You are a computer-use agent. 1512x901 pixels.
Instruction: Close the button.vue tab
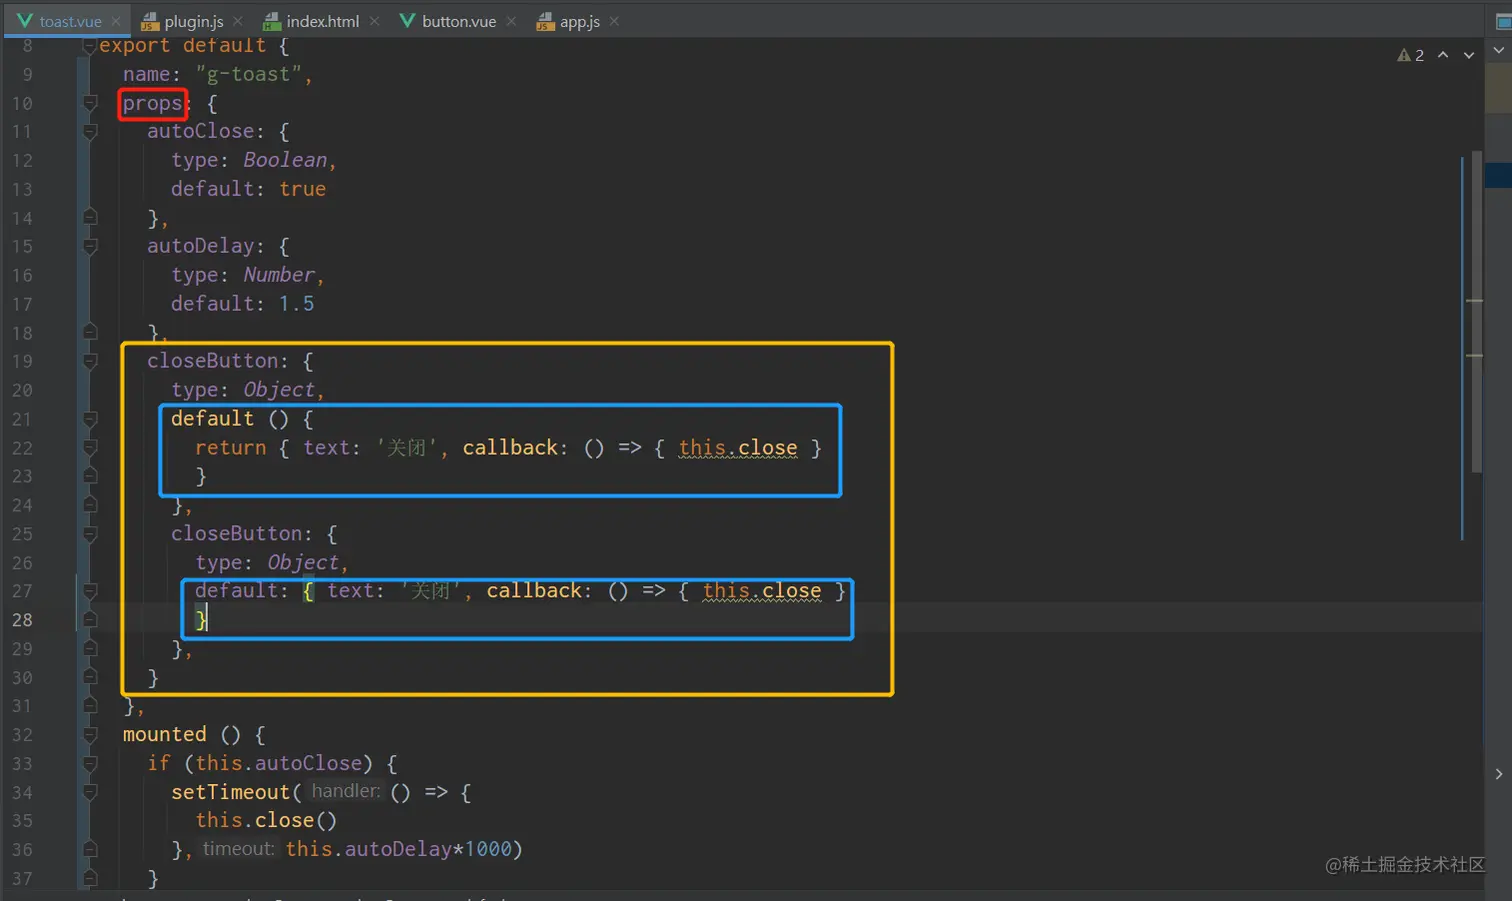click(511, 21)
